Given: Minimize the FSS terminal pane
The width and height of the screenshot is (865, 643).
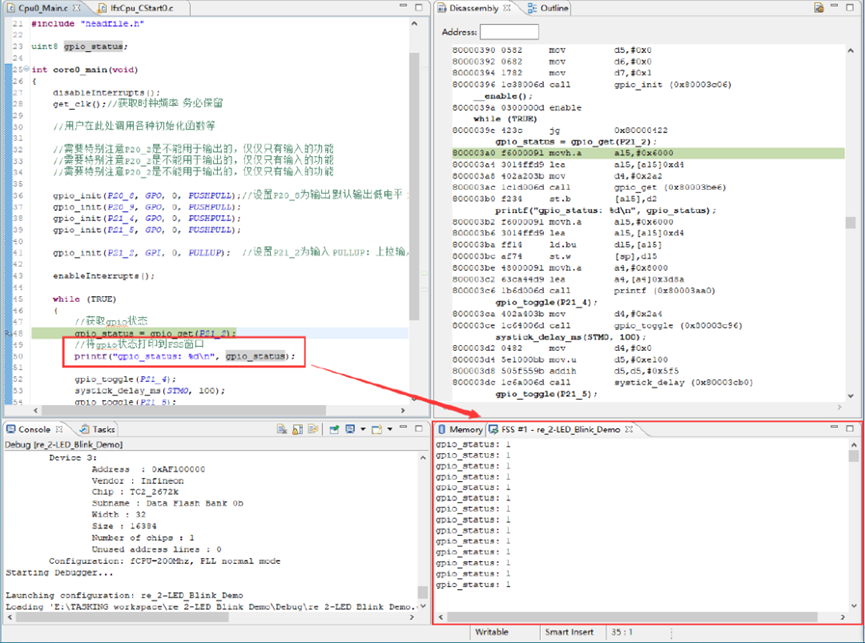Looking at the screenshot, I should point(834,428).
